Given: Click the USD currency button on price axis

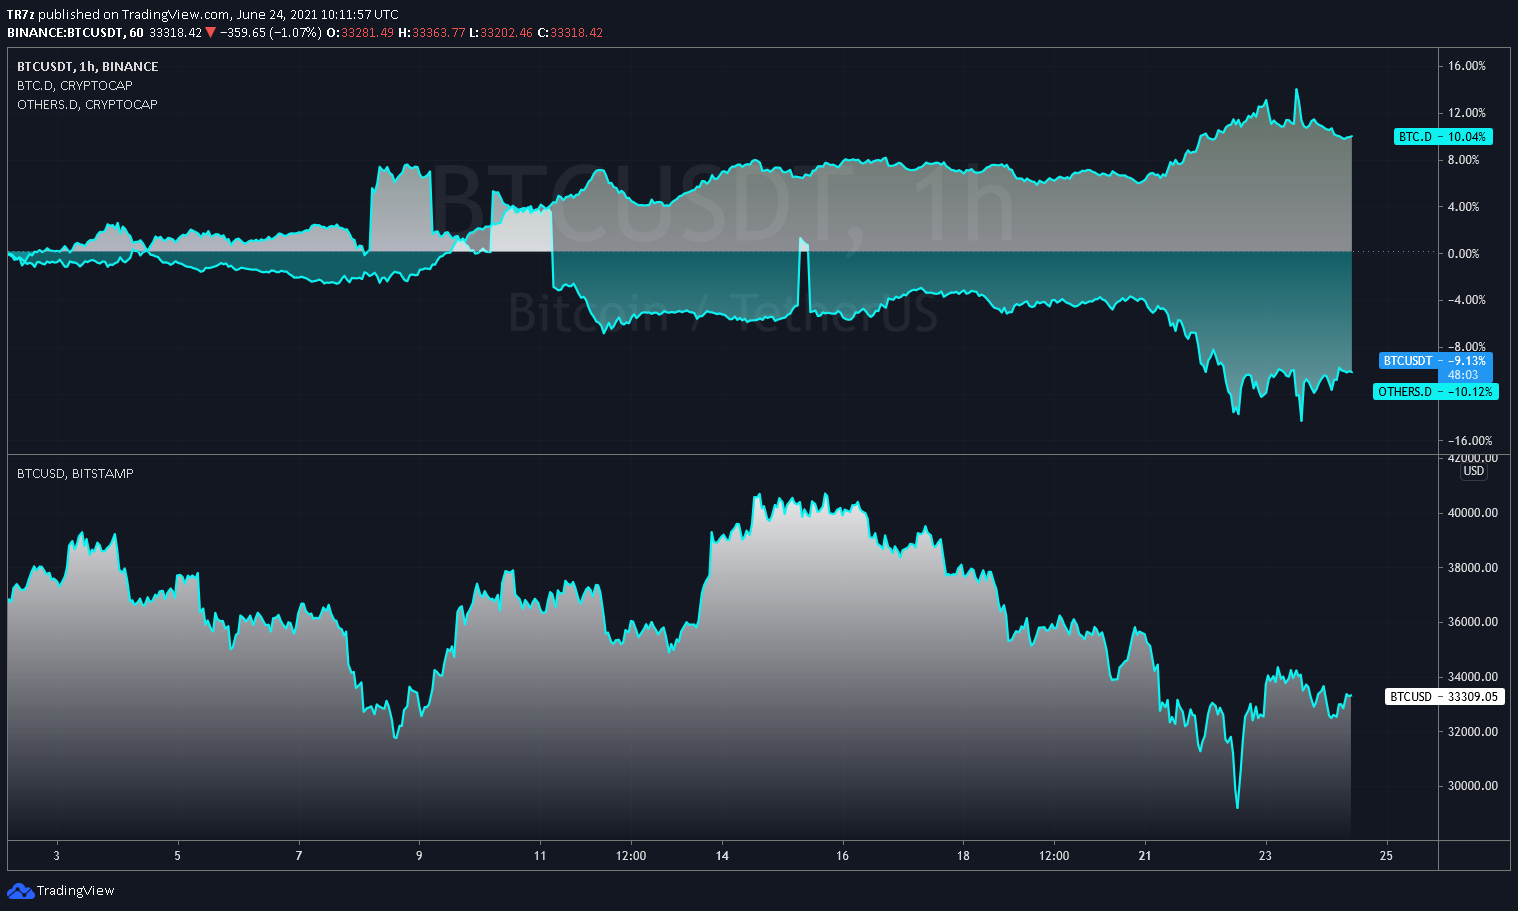Looking at the screenshot, I should click(x=1474, y=471).
